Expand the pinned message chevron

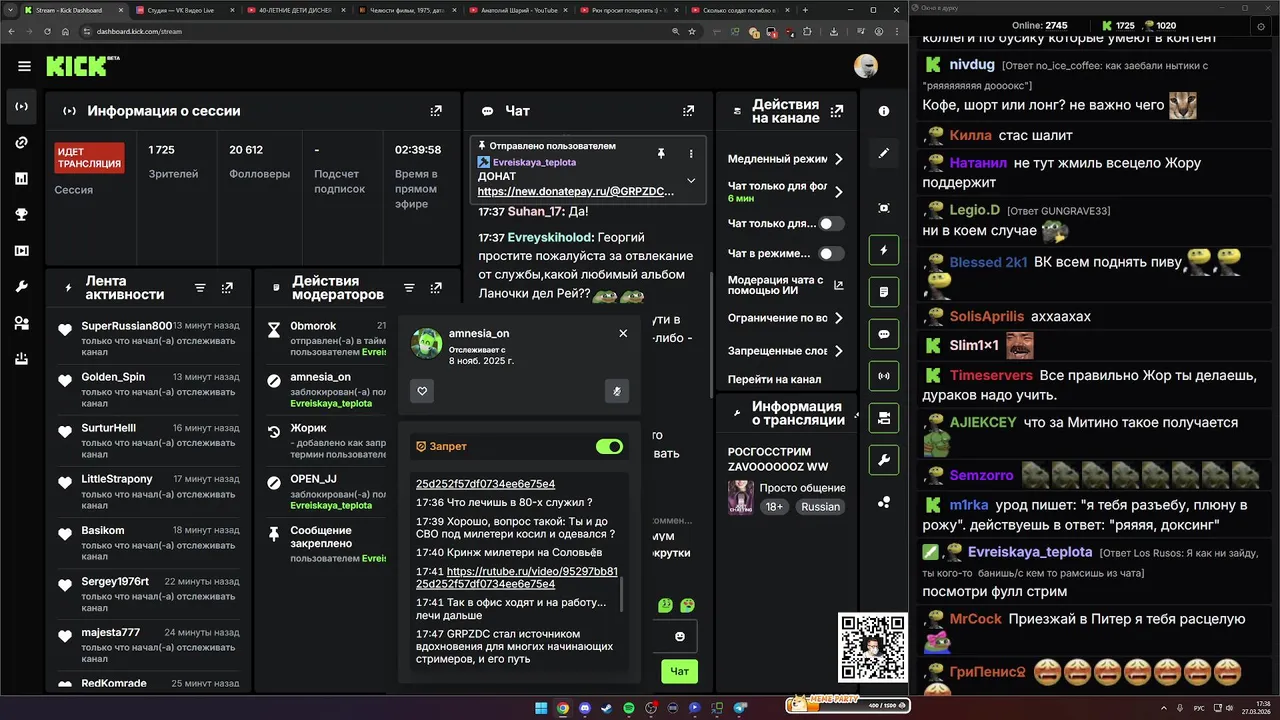690,181
